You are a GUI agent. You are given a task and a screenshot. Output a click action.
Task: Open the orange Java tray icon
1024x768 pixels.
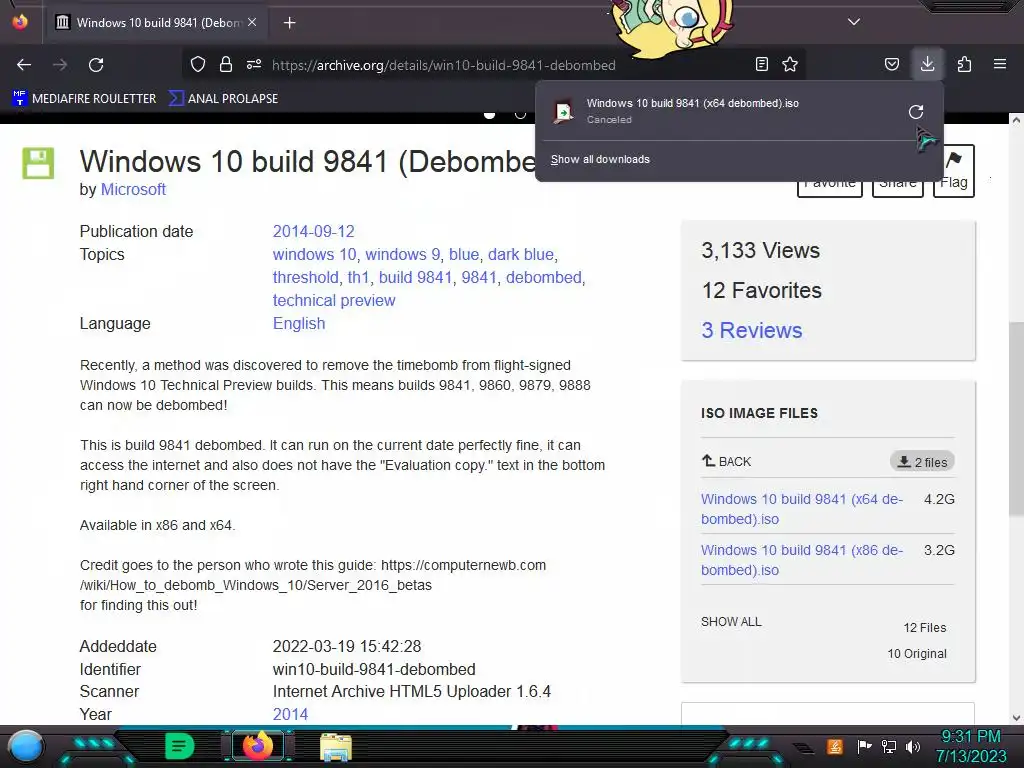(835, 746)
